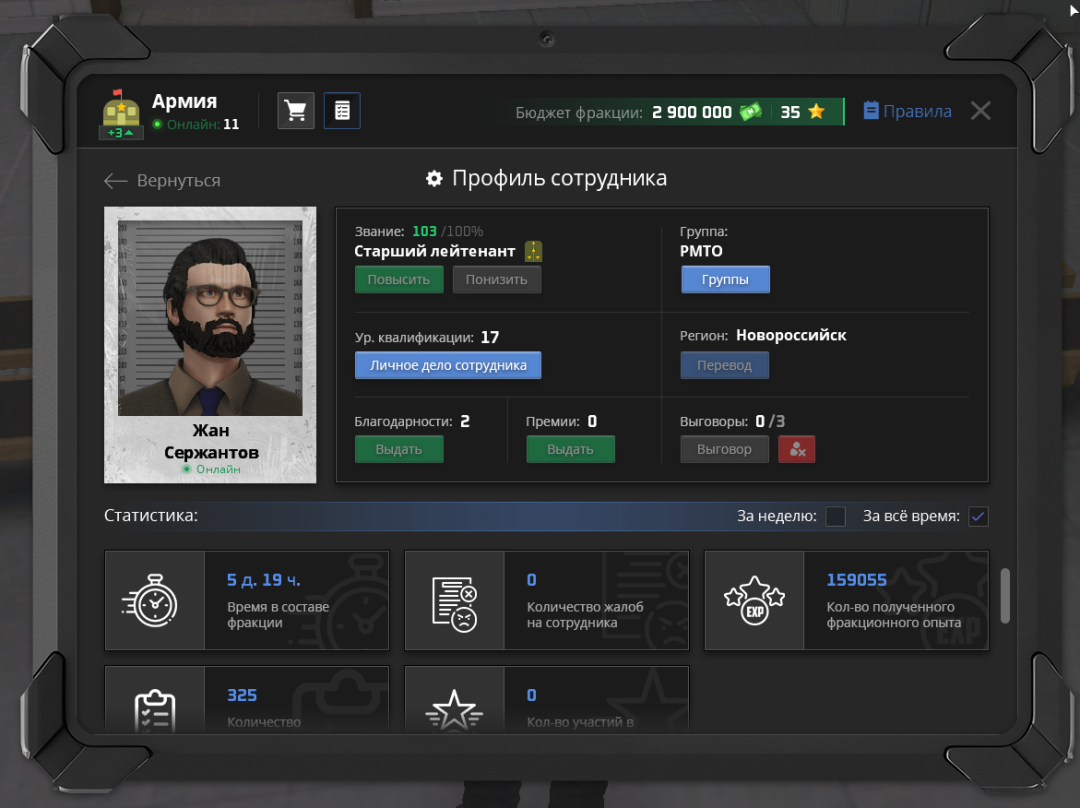Close the faction tablet panel

[x=981, y=110]
